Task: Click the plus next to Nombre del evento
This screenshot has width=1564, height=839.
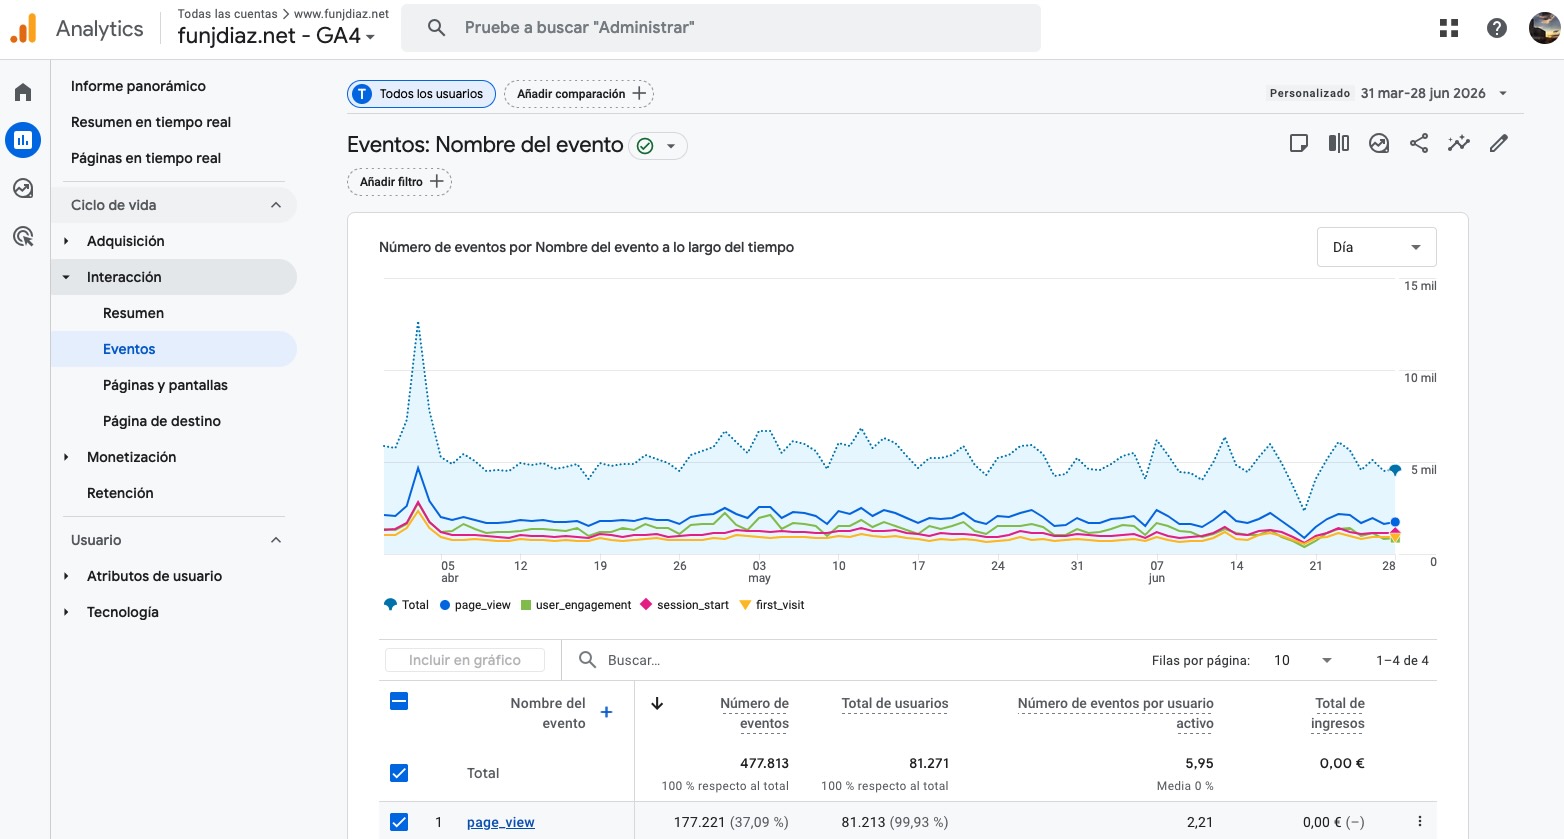Action: tap(606, 712)
